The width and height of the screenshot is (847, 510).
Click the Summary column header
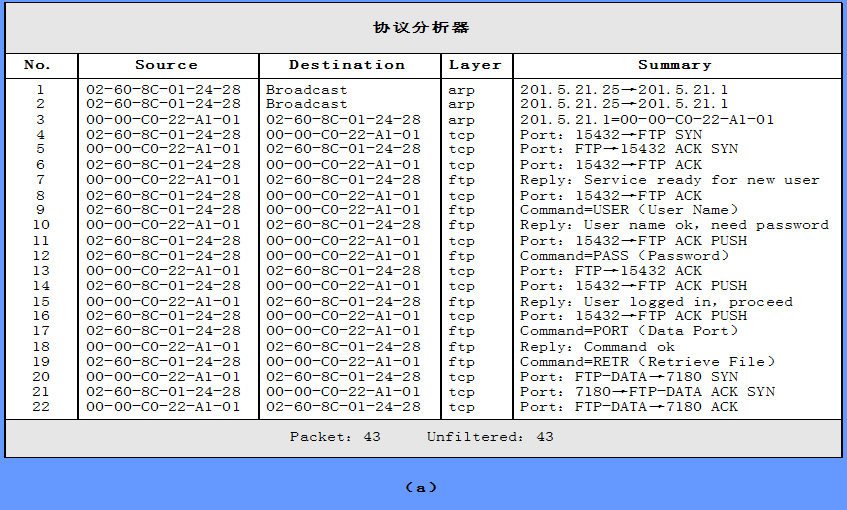[x=675, y=65]
